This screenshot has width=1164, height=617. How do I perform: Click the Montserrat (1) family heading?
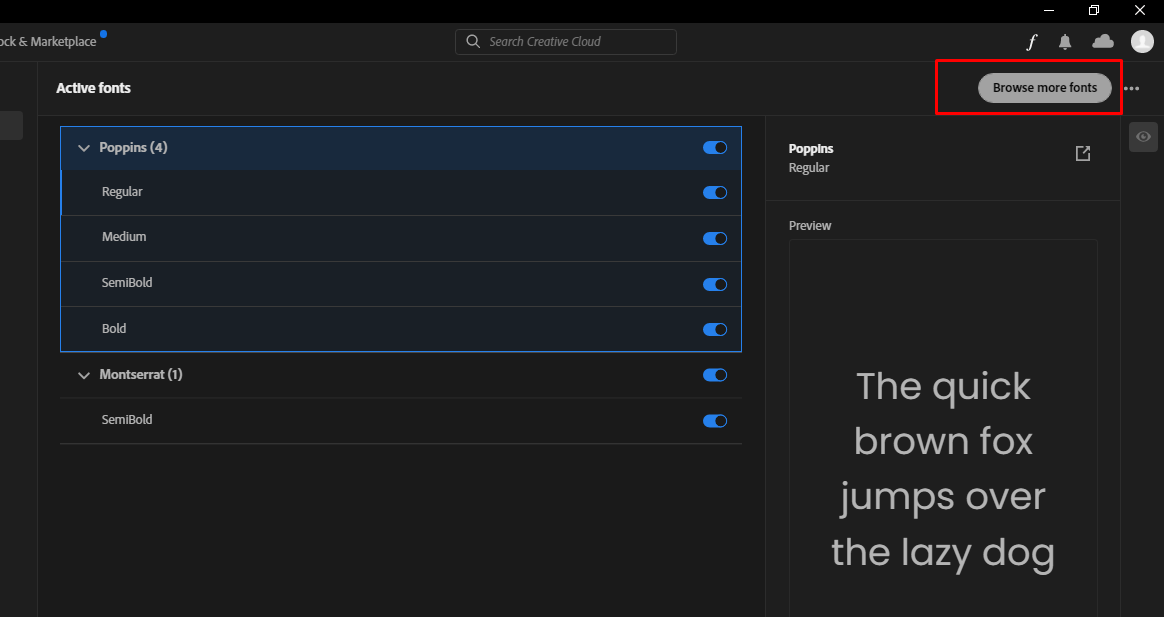pyautogui.click(x=141, y=374)
